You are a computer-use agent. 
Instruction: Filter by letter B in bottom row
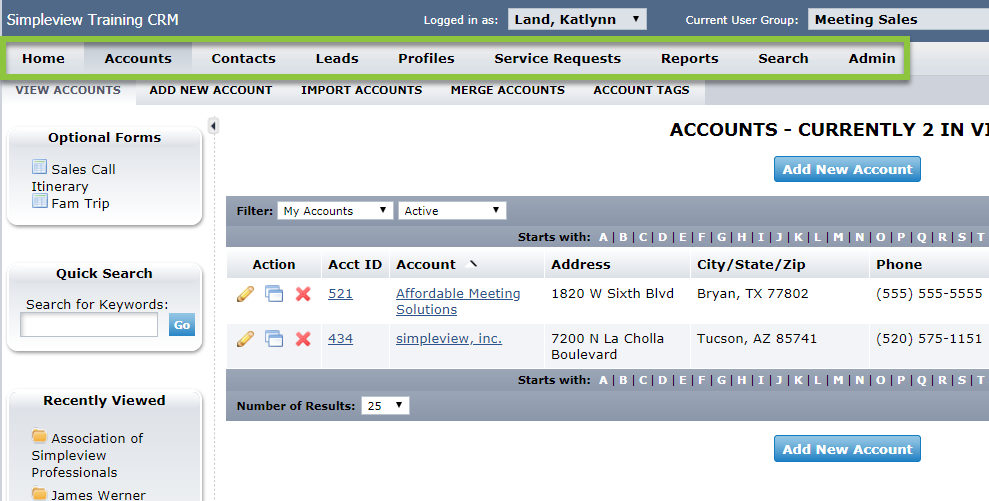click(x=623, y=380)
